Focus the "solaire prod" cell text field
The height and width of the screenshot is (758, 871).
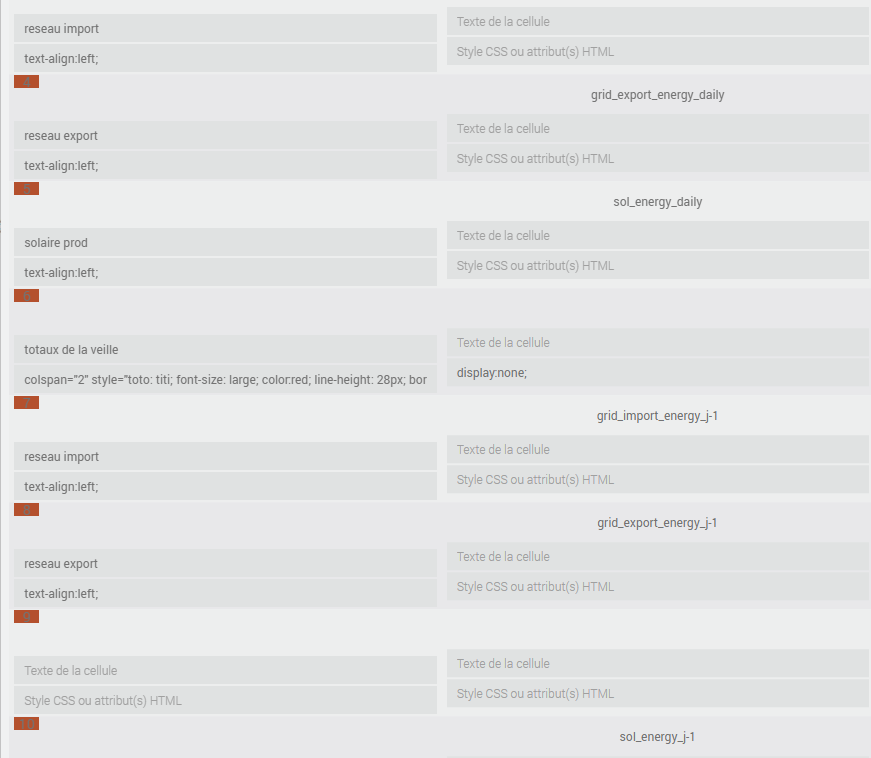click(x=226, y=243)
